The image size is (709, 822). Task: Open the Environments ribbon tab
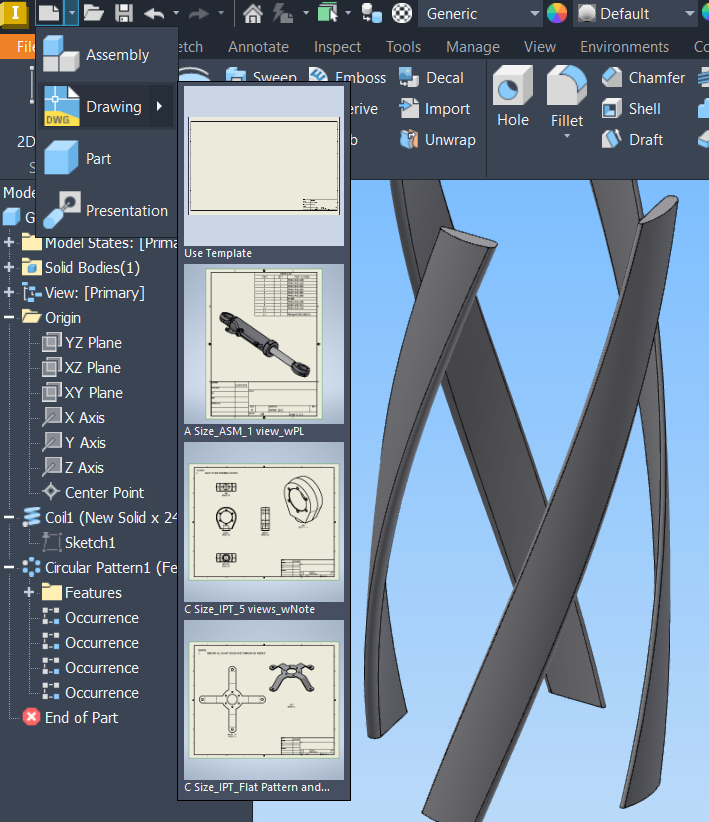pyautogui.click(x=624, y=47)
